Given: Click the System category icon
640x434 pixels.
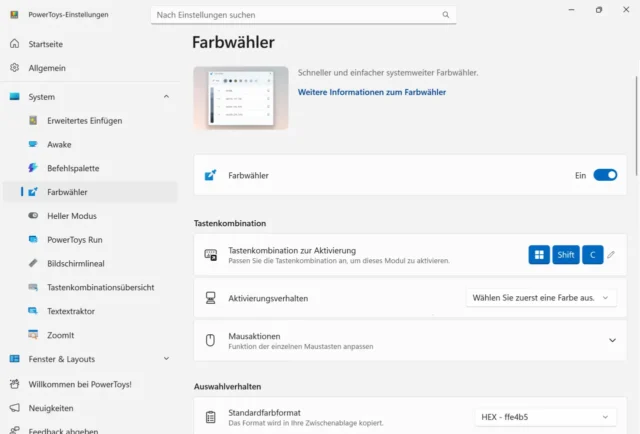Looking at the screenshot, I should coord(15,97).
